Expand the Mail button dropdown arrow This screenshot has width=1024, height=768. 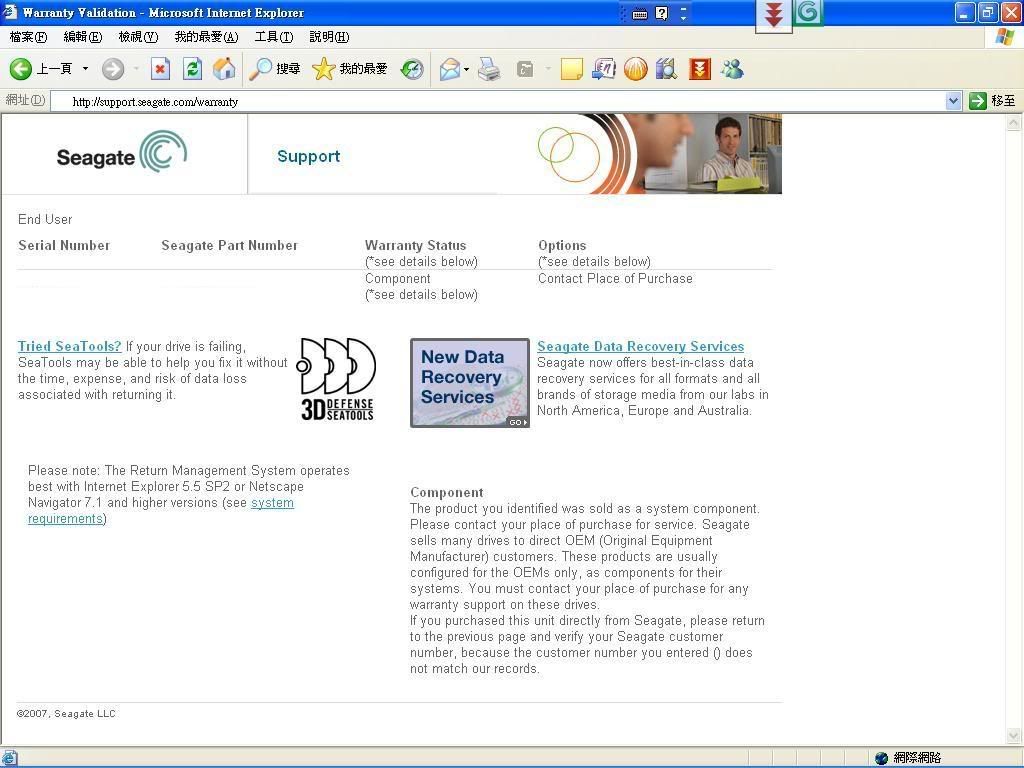click(x=466, y=70)
